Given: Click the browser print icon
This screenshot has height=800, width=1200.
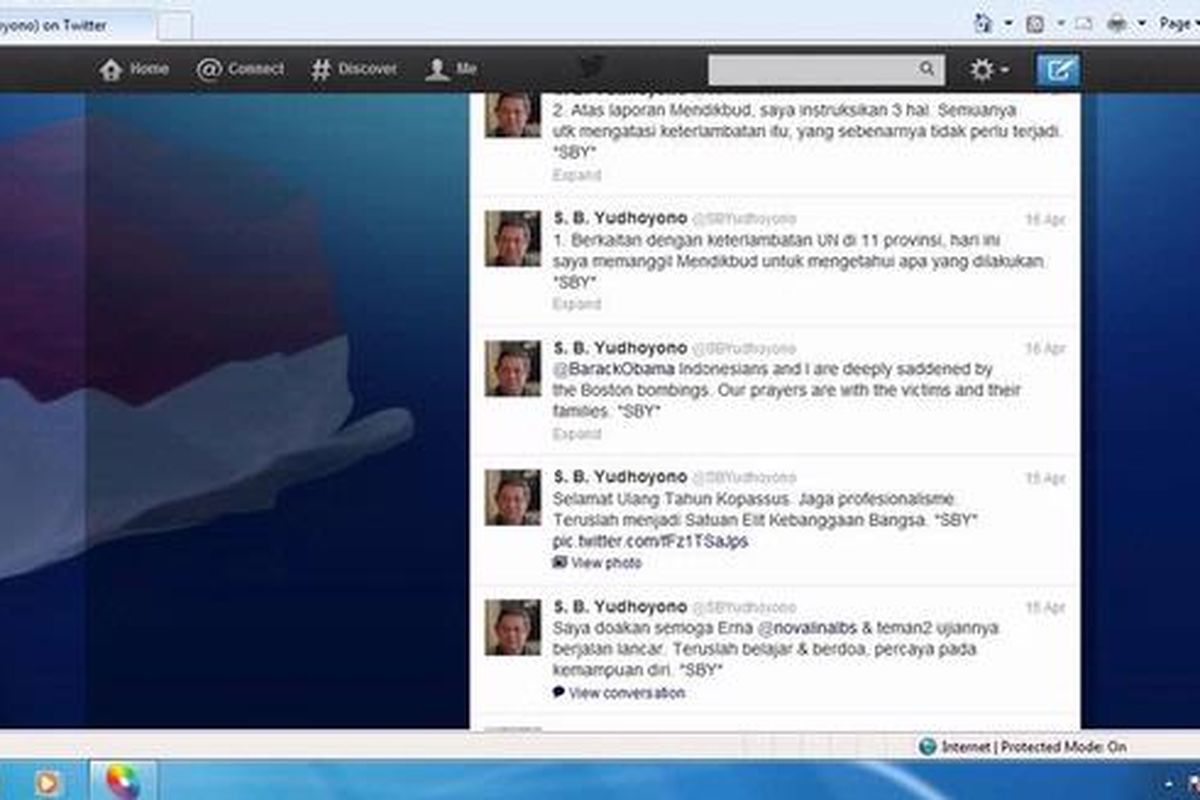Looking at the screenshot, I should pos(1117,24).
